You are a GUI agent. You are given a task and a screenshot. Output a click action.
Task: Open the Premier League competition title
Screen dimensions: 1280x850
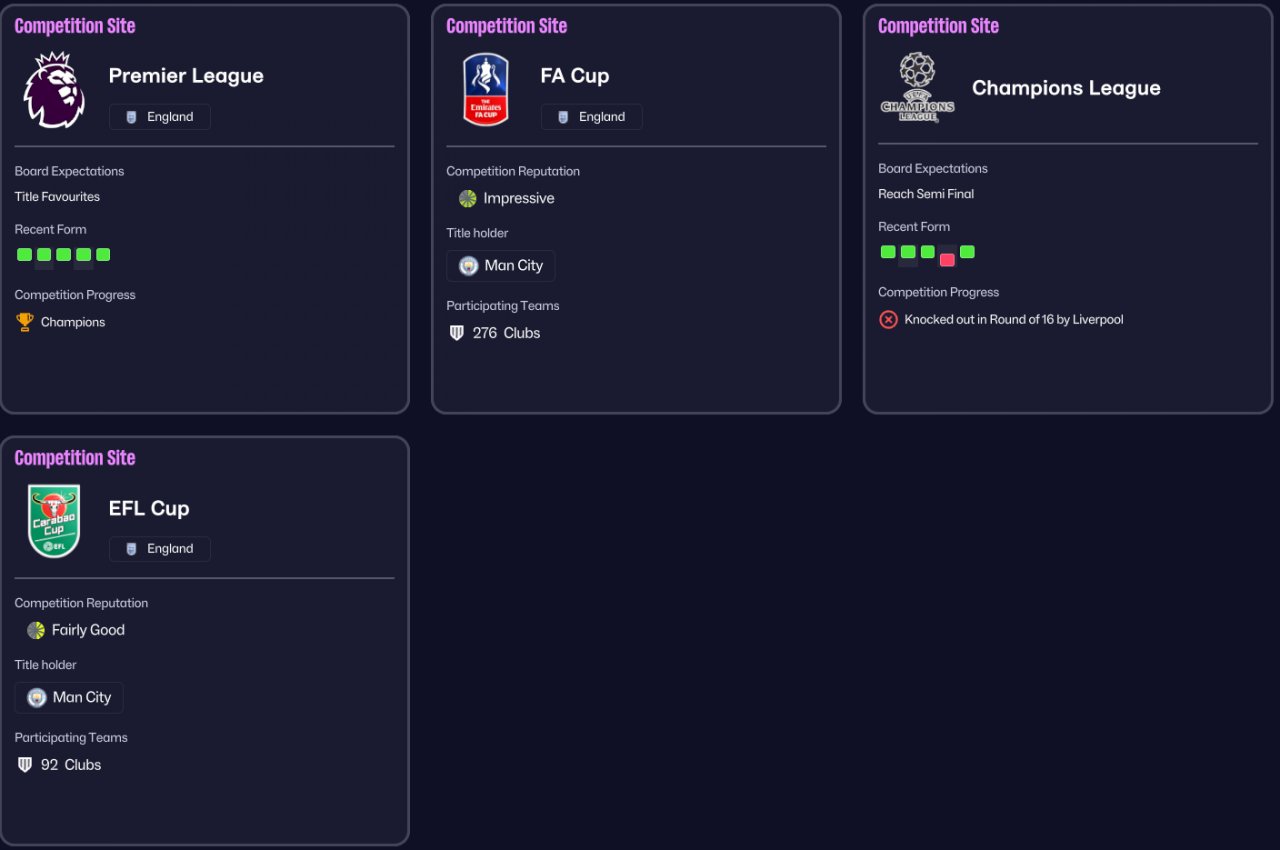coord(186,76)
